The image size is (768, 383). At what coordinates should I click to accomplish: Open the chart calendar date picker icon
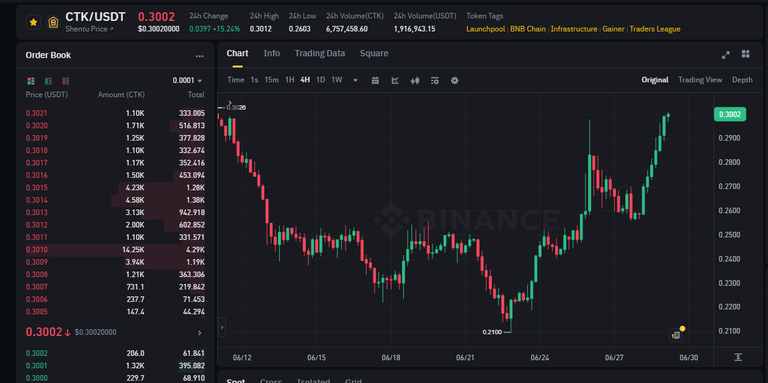point(375,80)
